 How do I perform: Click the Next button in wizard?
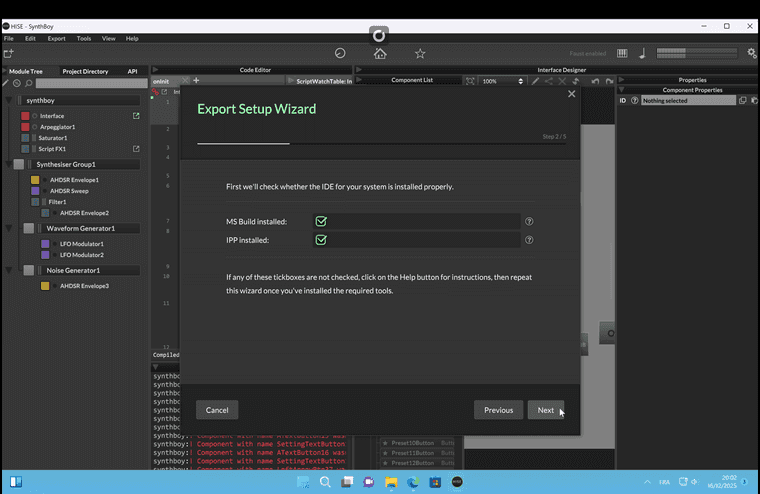pyautogui.click(x=545, y=410)
